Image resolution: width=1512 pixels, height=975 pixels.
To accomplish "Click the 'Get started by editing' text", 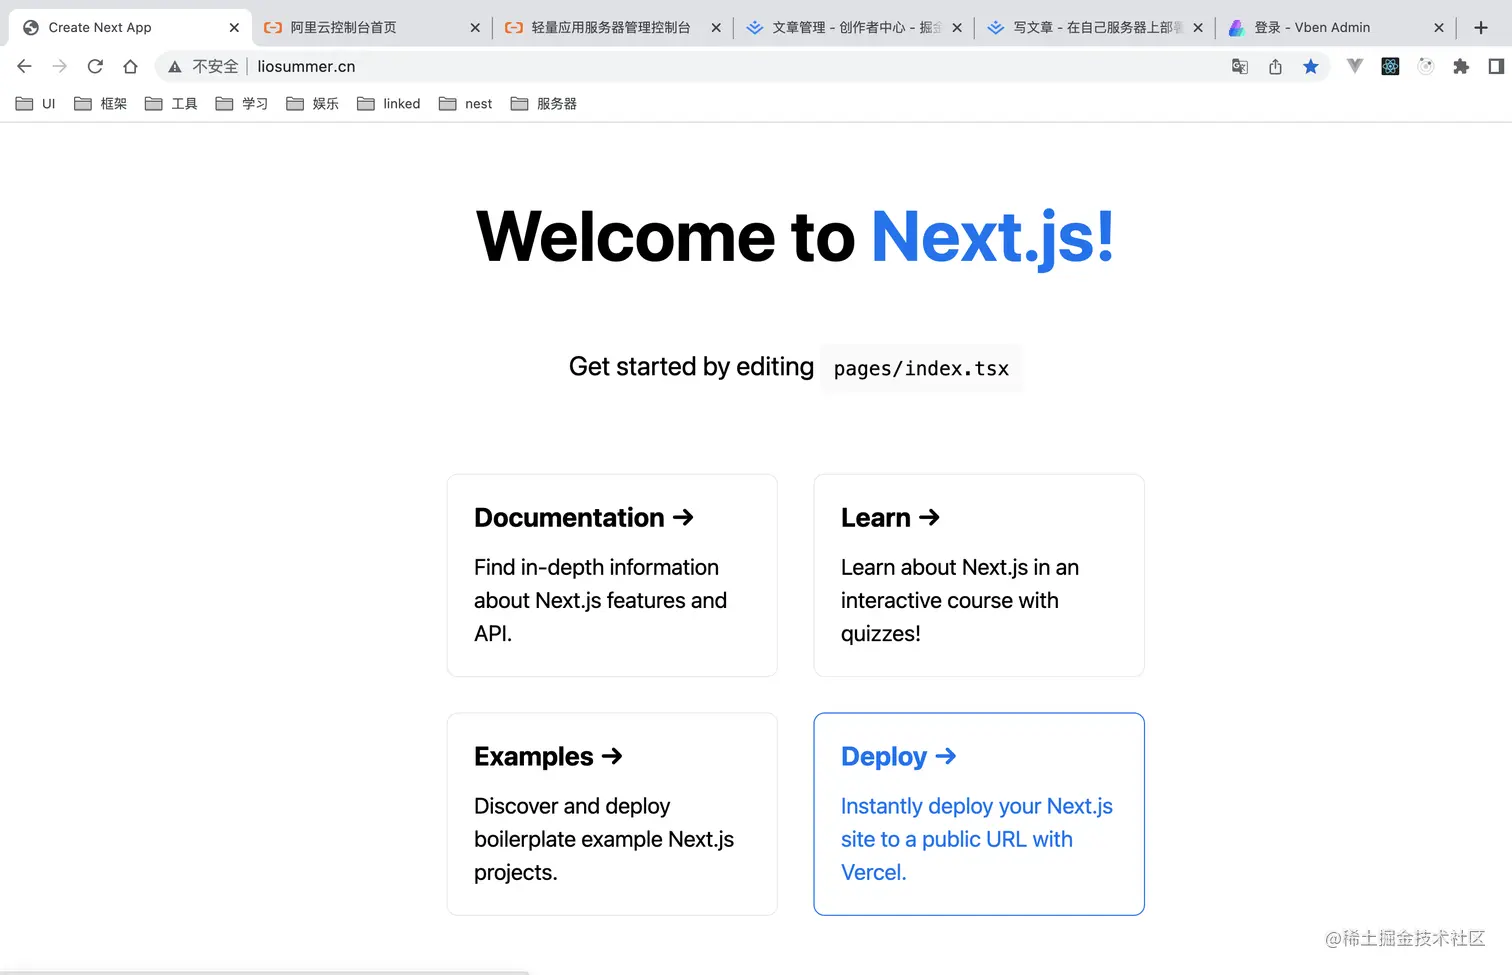I will pyautogui.click(x=691, y=367).
